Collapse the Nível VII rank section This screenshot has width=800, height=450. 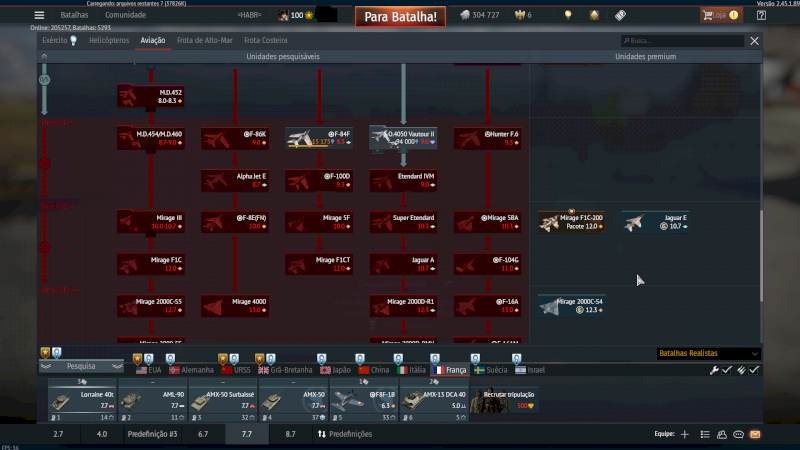[58, 206]
